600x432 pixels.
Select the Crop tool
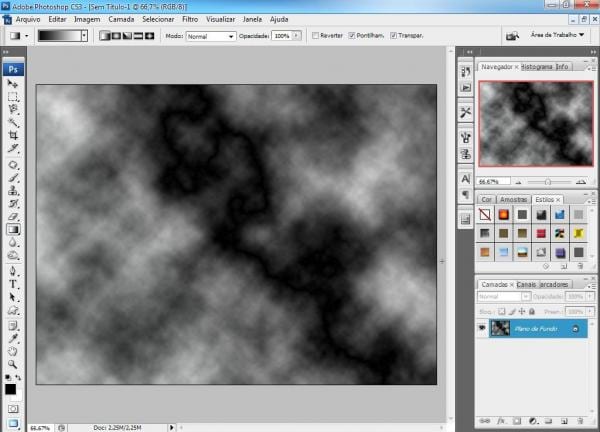[x=13, y=135]
